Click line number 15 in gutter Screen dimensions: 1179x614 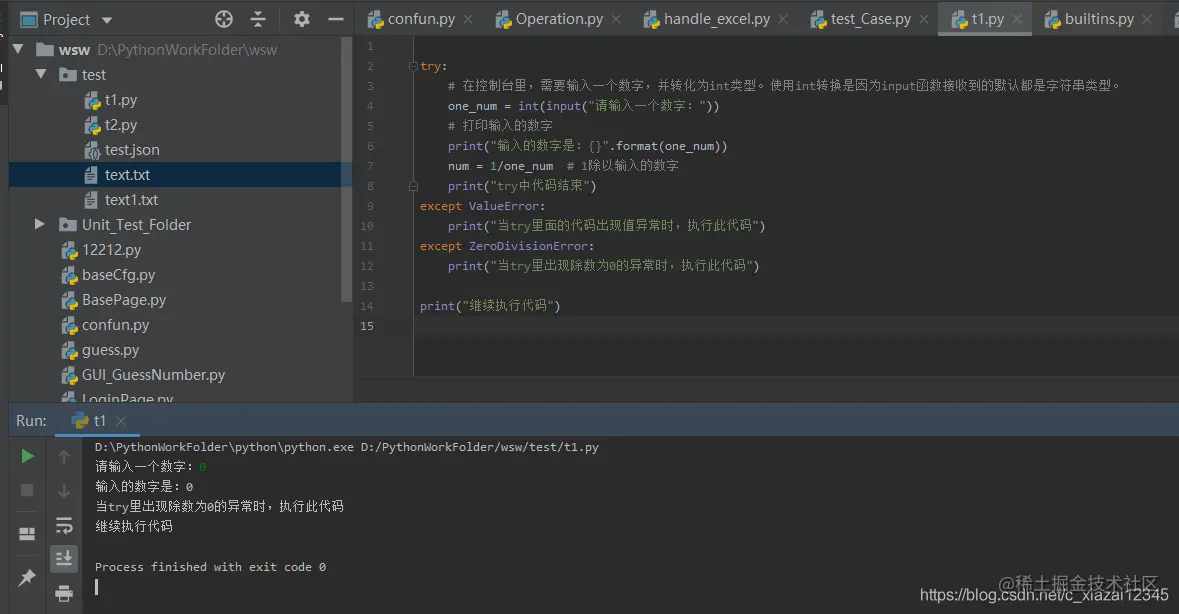(x=367, y=326)
